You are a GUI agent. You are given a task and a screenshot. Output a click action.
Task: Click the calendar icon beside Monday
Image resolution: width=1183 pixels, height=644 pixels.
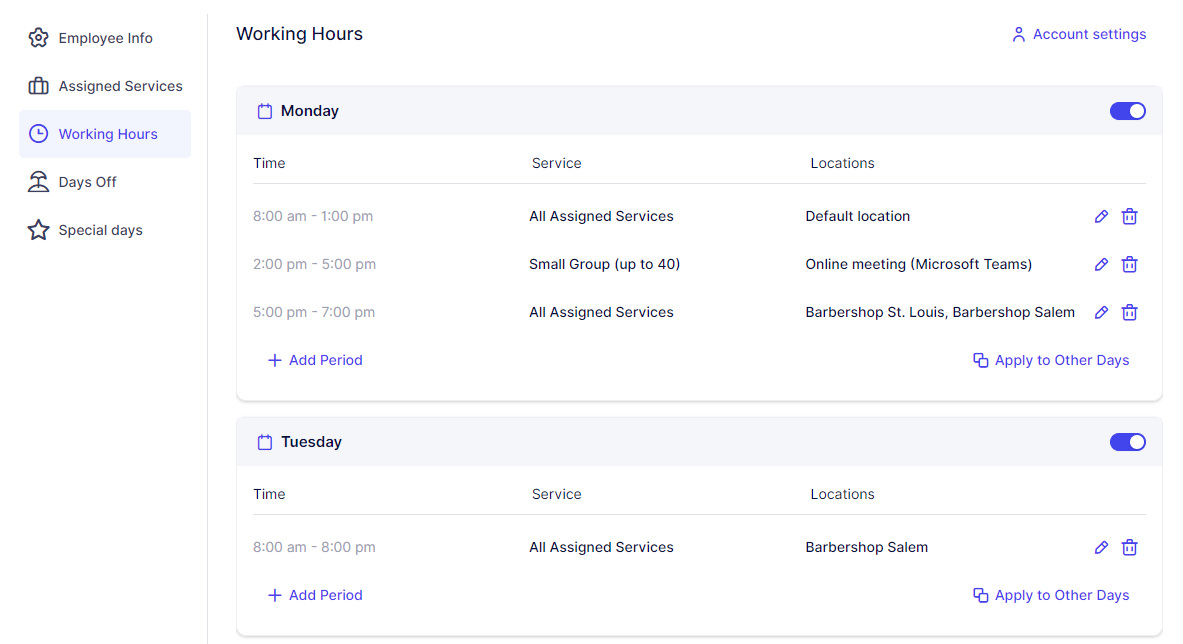264,111
